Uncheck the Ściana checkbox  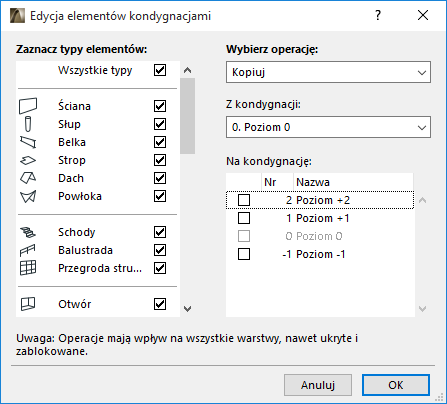[x=160, y=106]
